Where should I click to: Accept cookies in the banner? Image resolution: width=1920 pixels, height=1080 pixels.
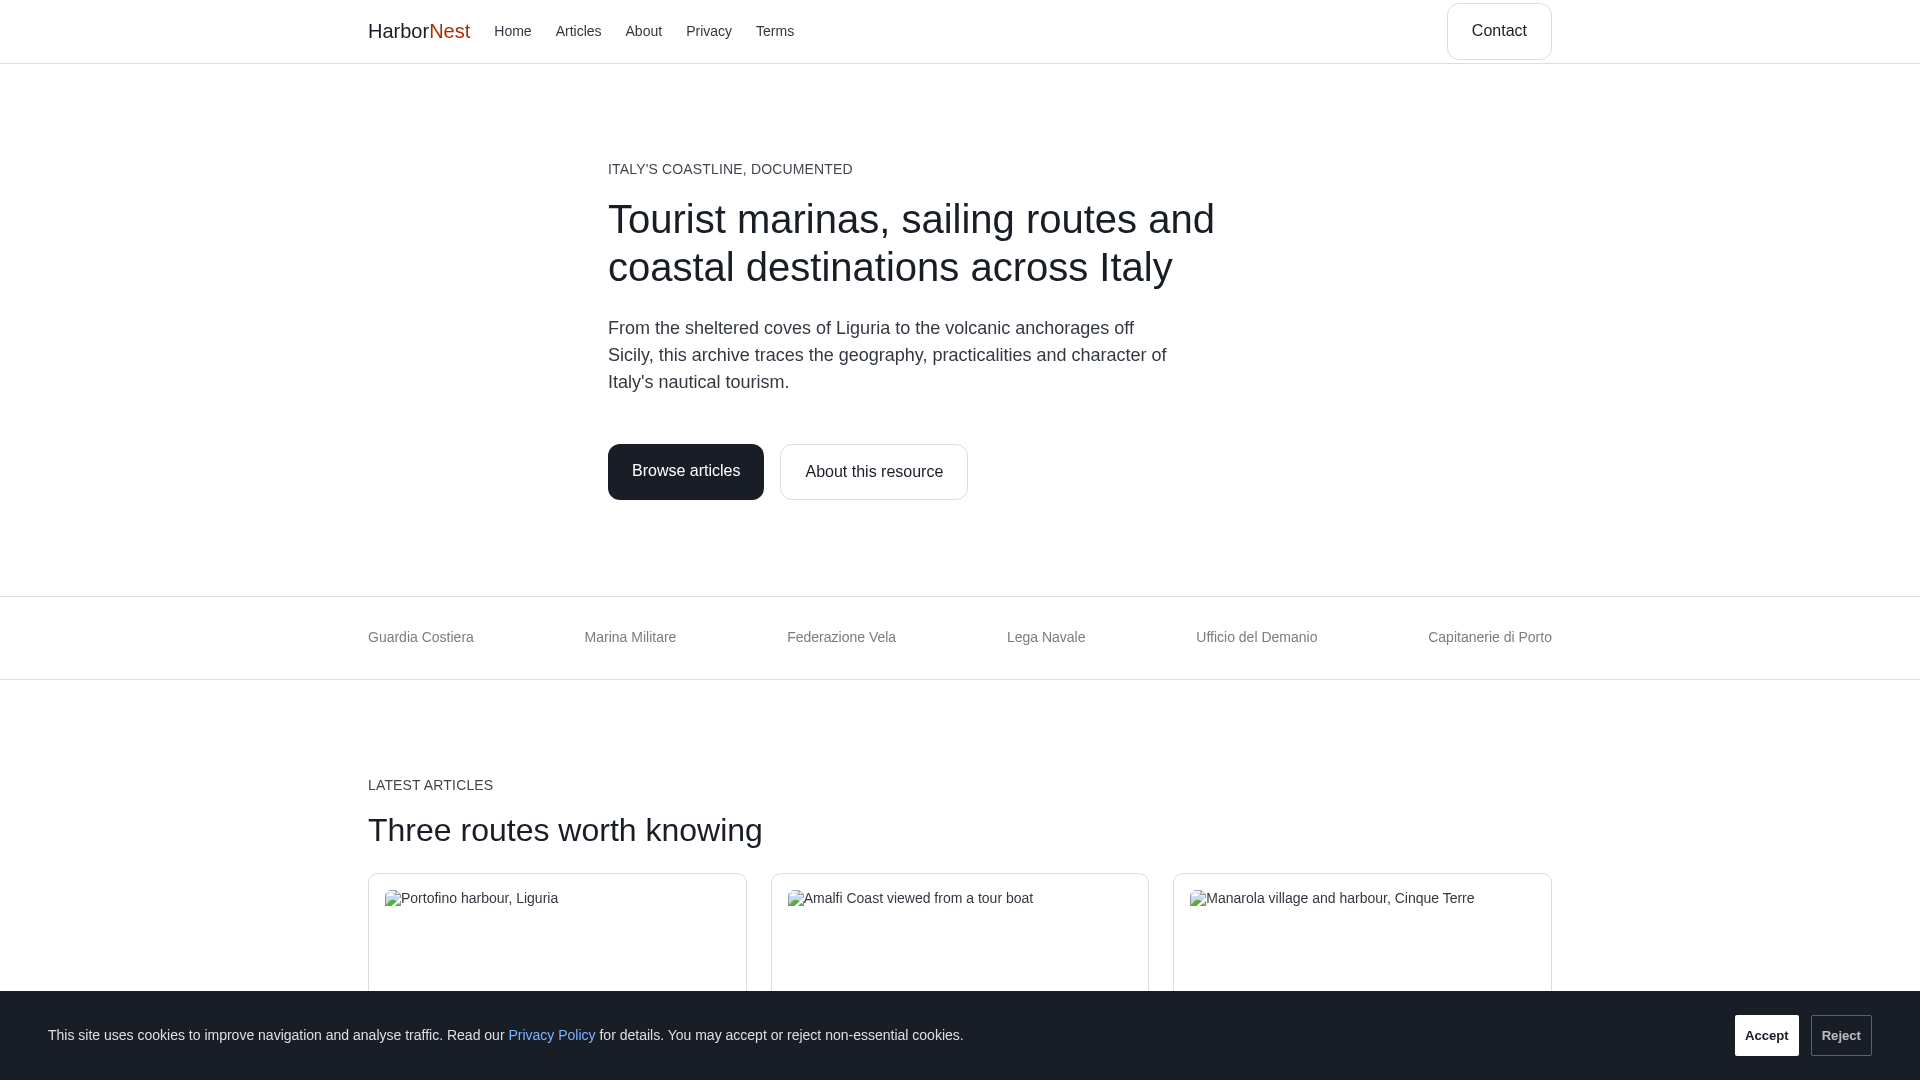tap(1766, 1035)
